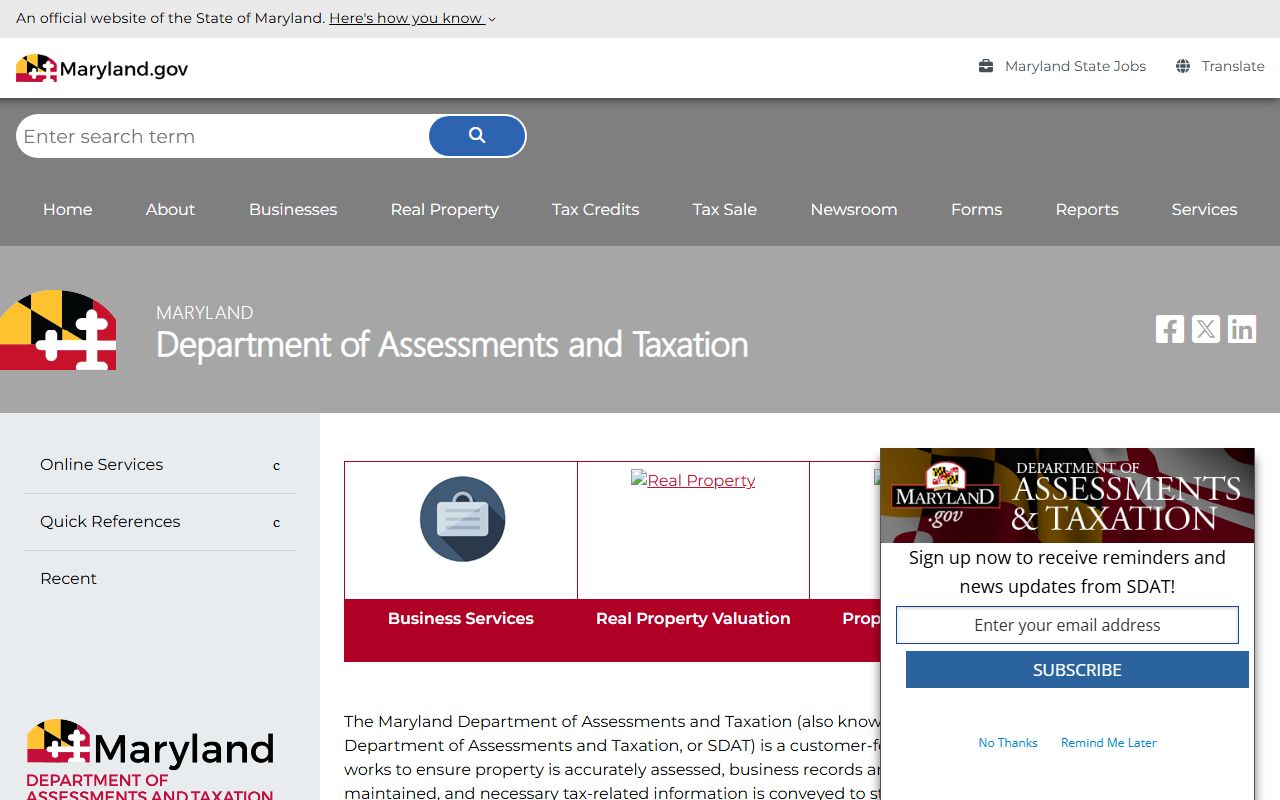Open the Services menu item
The width and height of the screenshot is (1280, 800).
[1205, 209]
